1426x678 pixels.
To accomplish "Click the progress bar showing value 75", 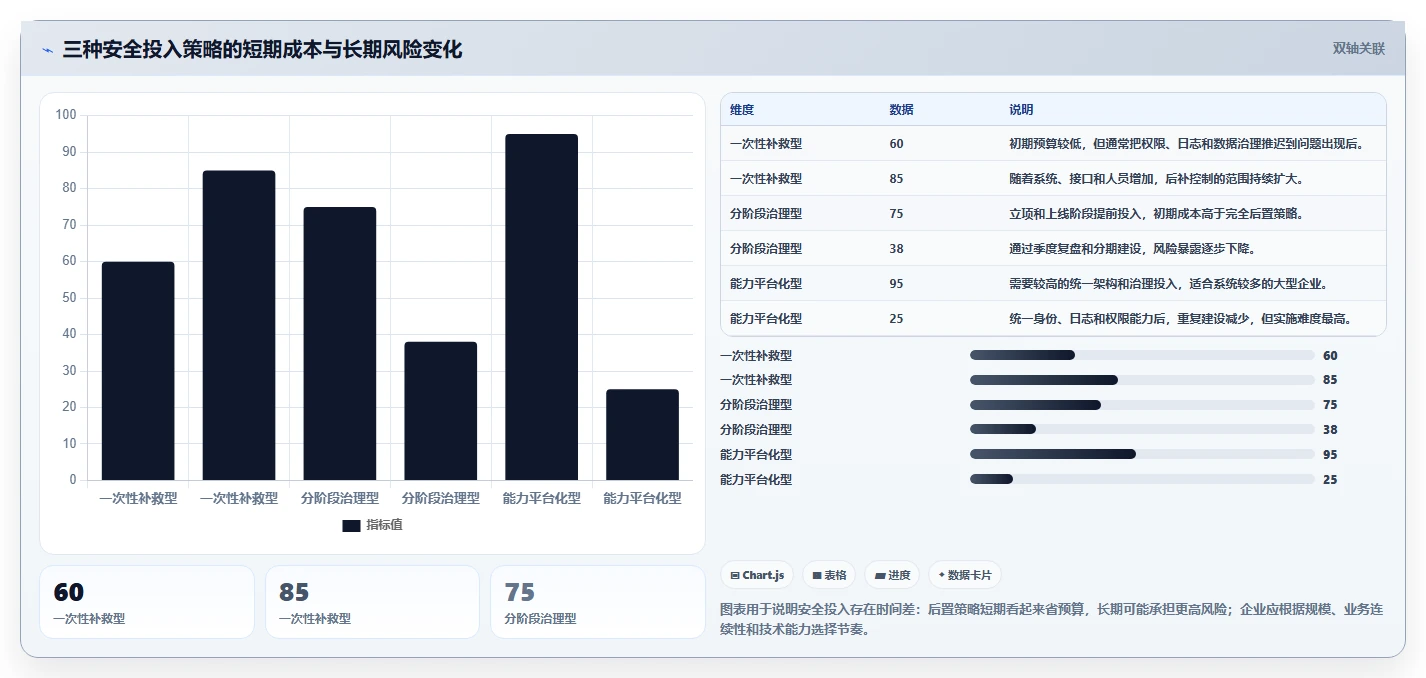I will (1142, 405).
